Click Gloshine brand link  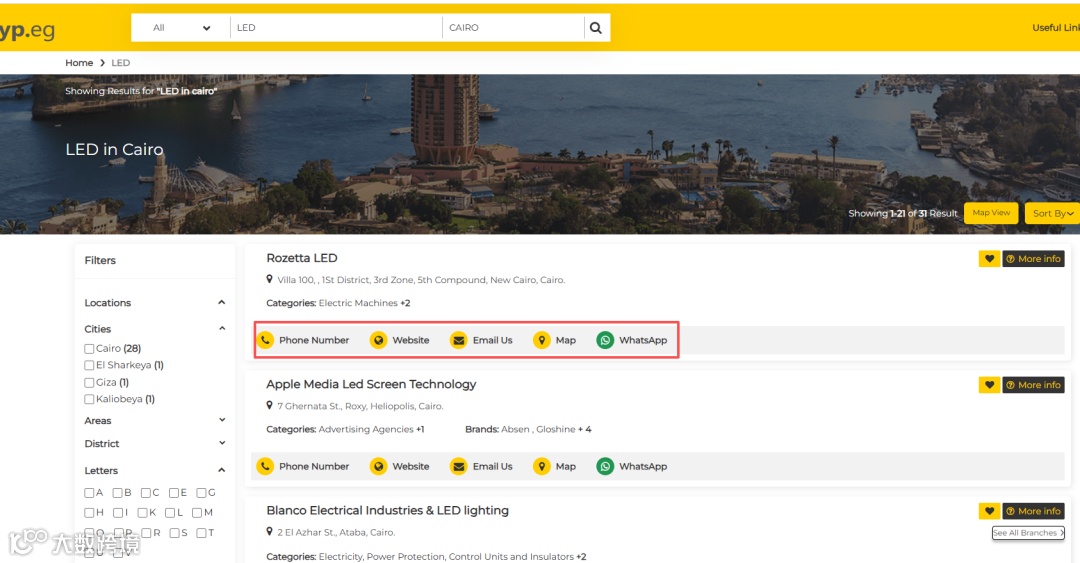coord(556,429)
